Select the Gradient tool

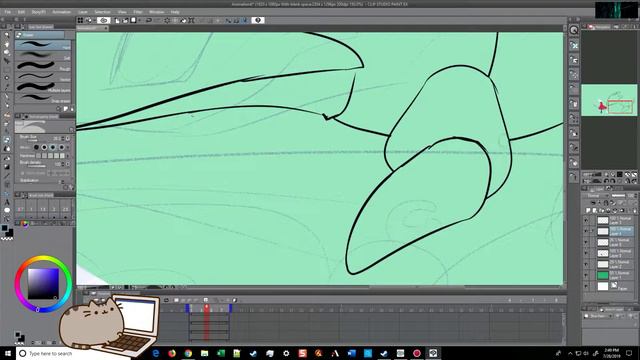(7, 167)
